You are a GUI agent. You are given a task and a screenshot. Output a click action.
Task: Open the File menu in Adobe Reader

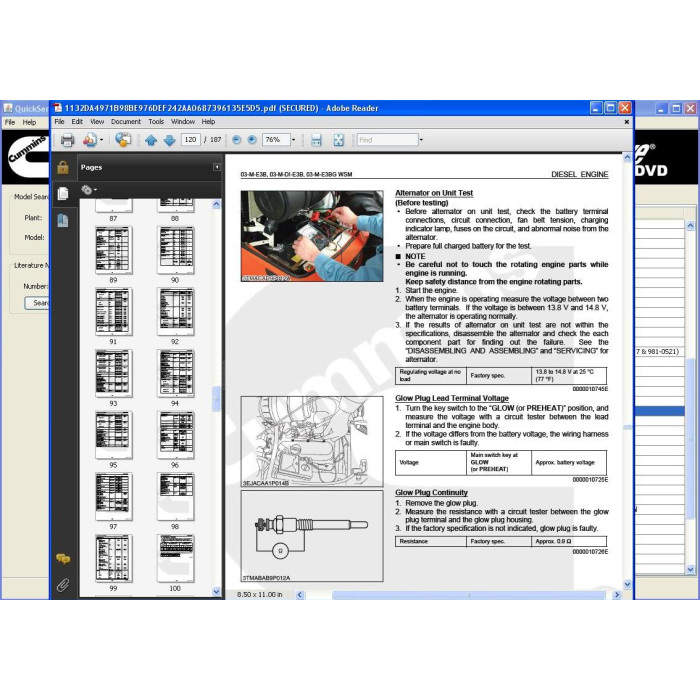coord(59,121)
